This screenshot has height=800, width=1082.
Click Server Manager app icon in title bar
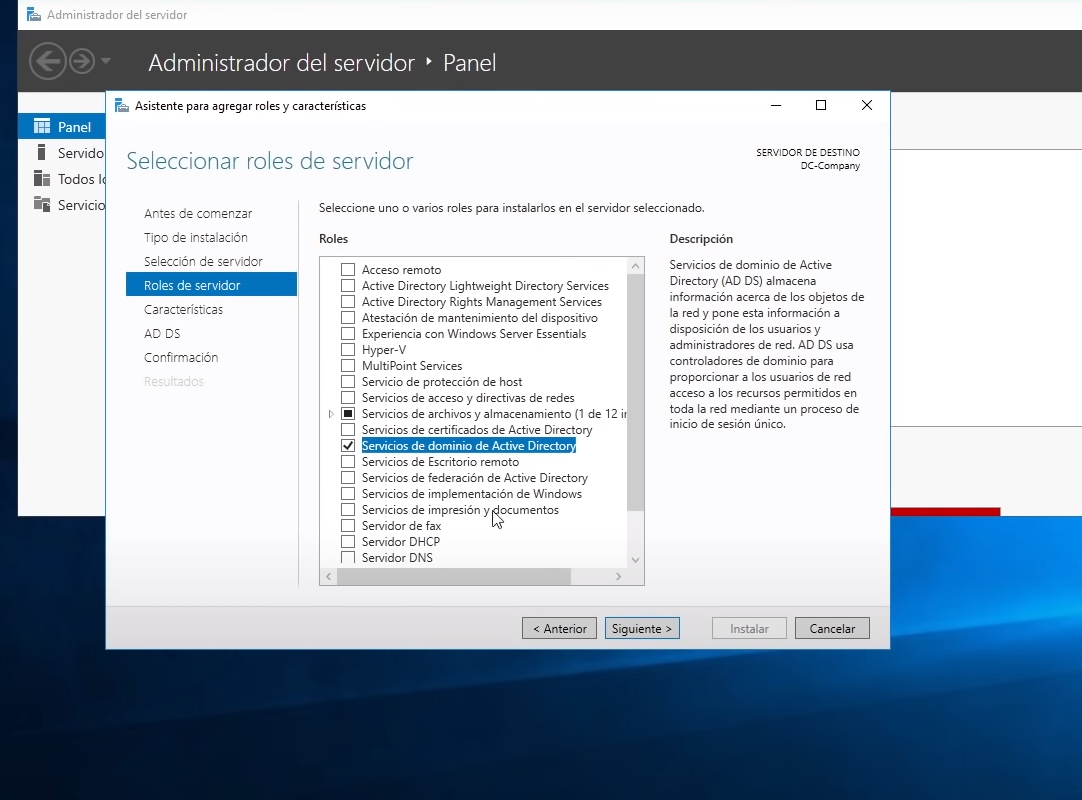[x=33, y=14]
